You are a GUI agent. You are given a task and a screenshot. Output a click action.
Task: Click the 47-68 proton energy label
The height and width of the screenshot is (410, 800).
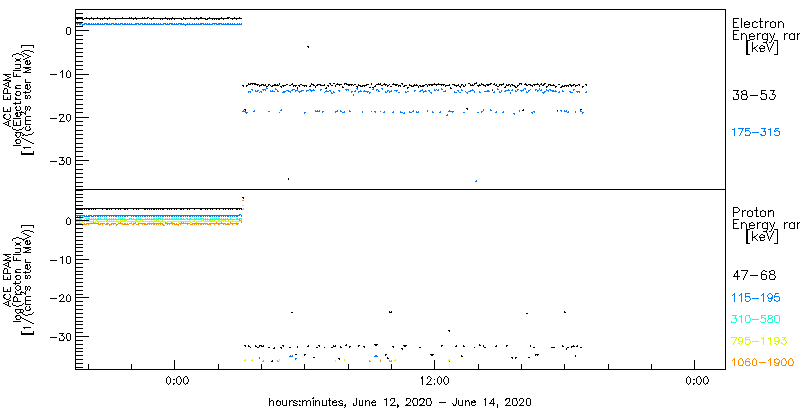coord(754,276)
